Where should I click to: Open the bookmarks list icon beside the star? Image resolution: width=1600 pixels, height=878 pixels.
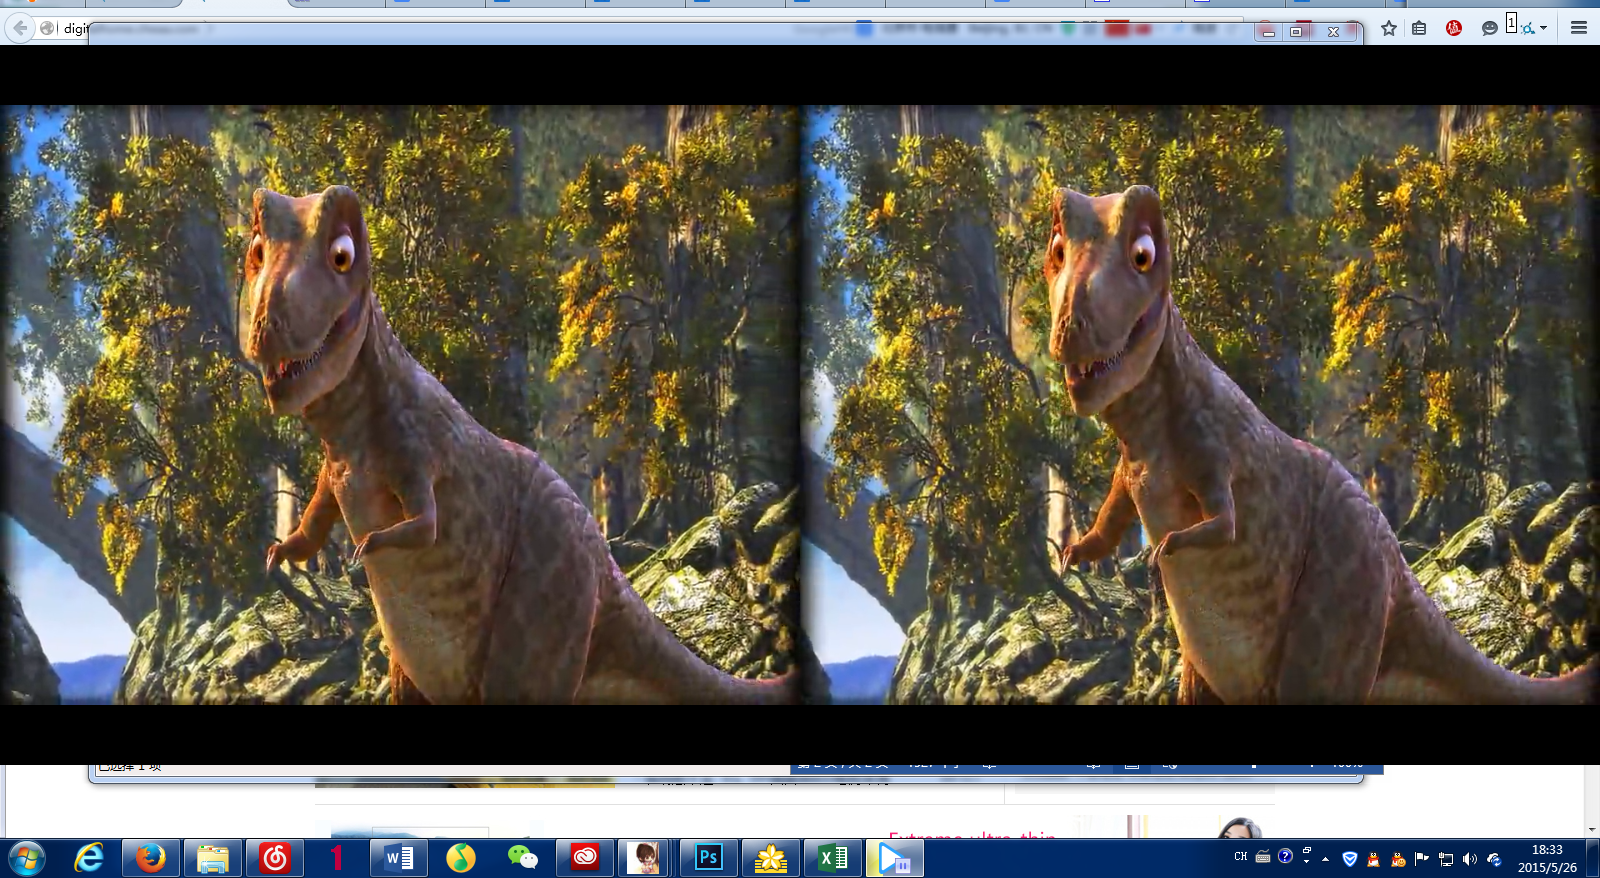pos(1419,28)
